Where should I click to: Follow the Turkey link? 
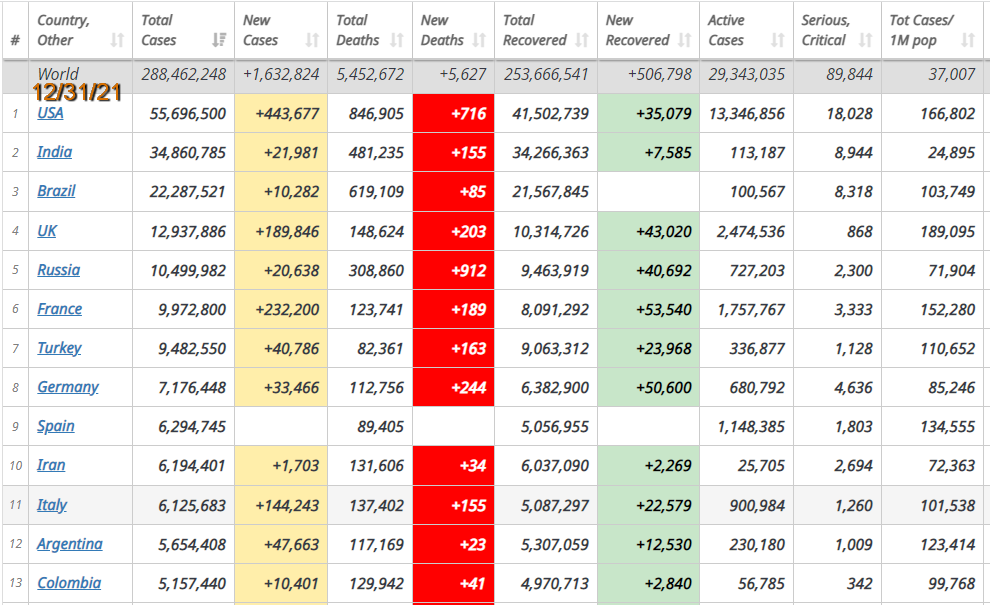59,349
